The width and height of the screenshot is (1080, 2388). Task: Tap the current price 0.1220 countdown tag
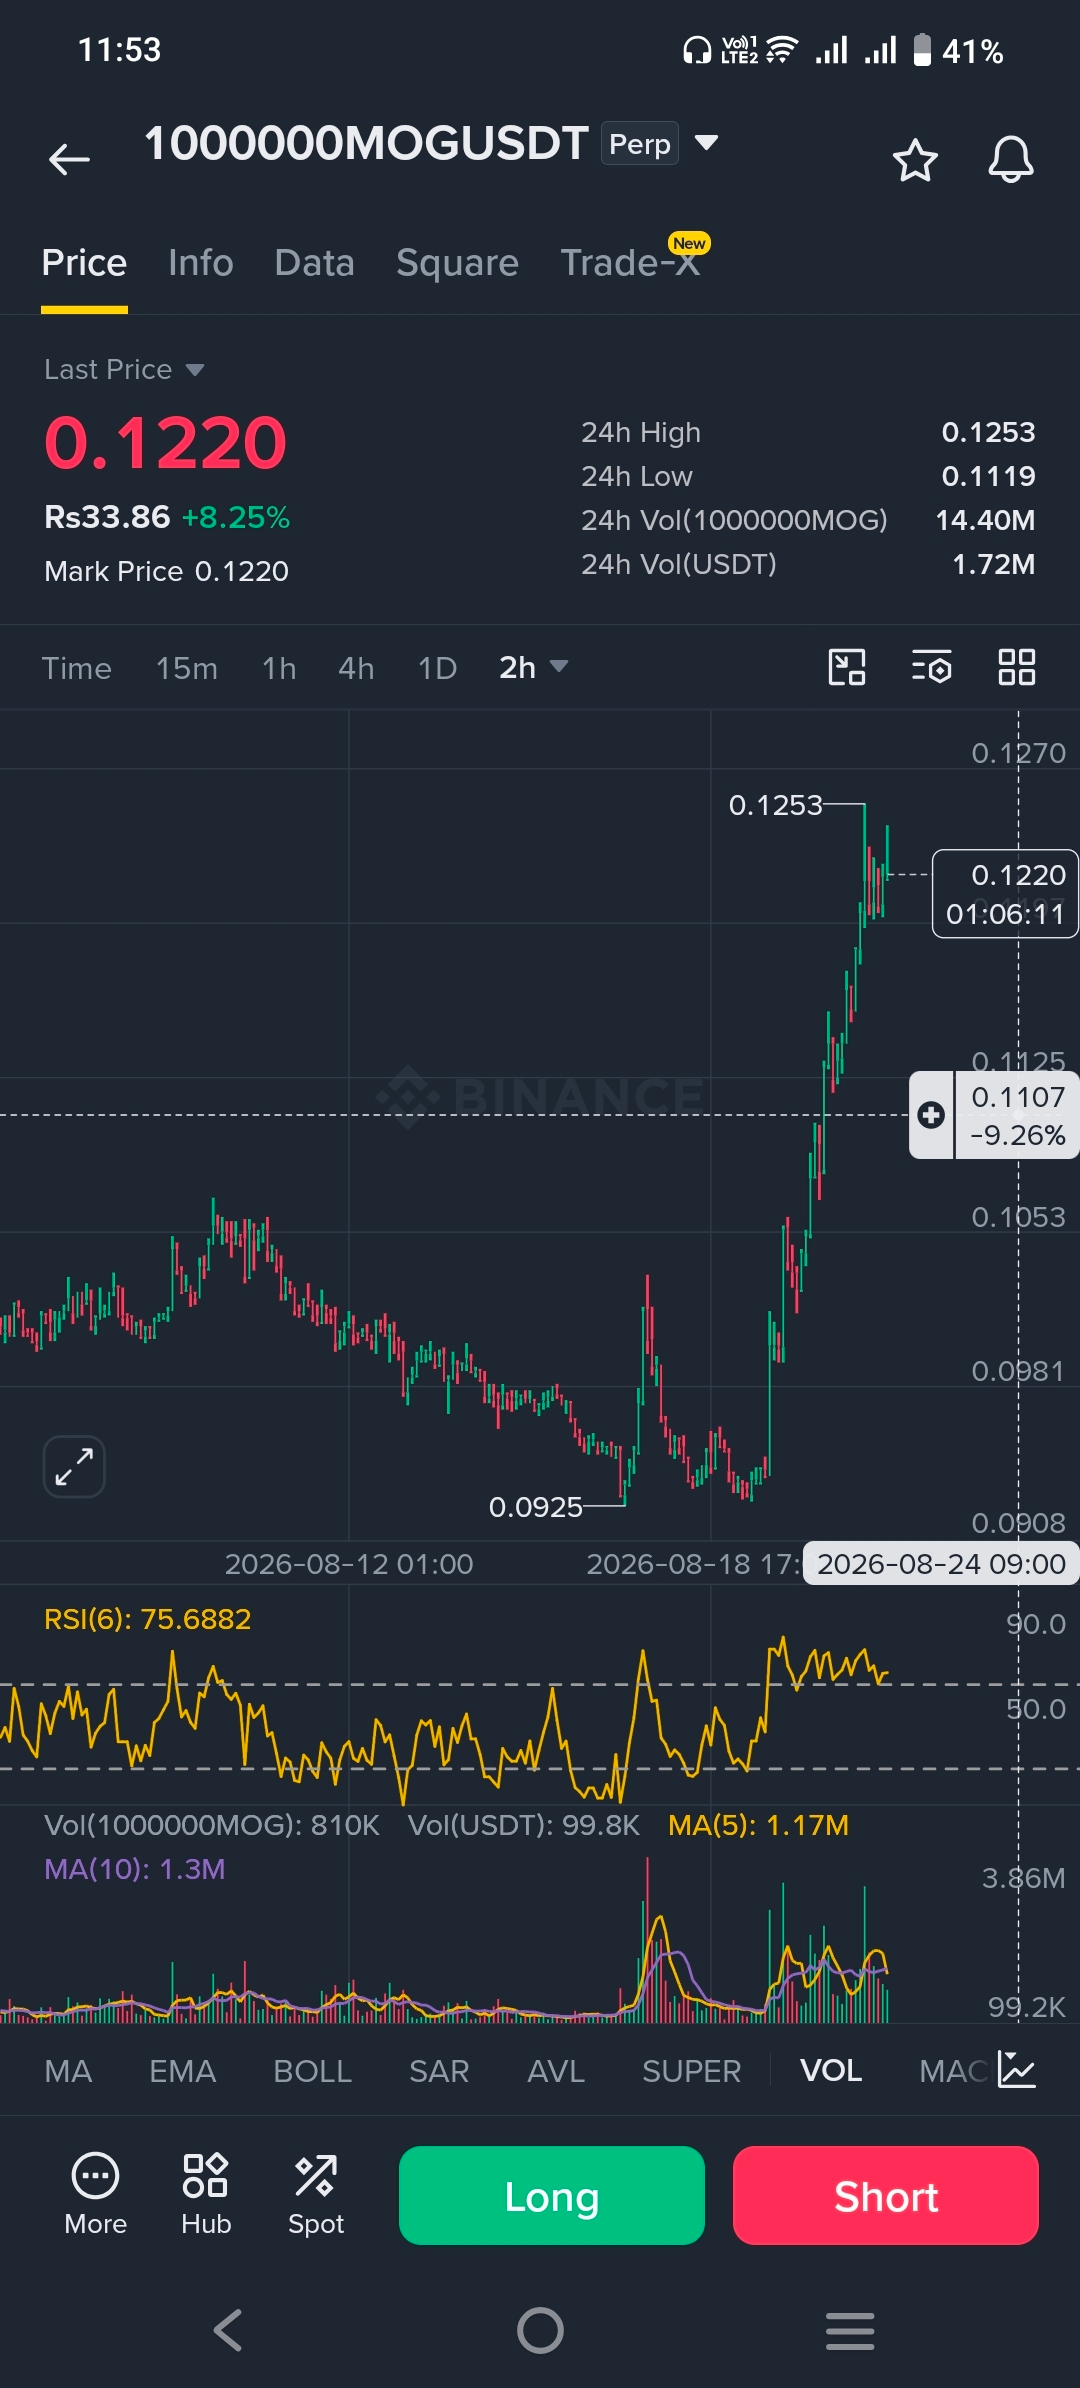coord(1005,894)
